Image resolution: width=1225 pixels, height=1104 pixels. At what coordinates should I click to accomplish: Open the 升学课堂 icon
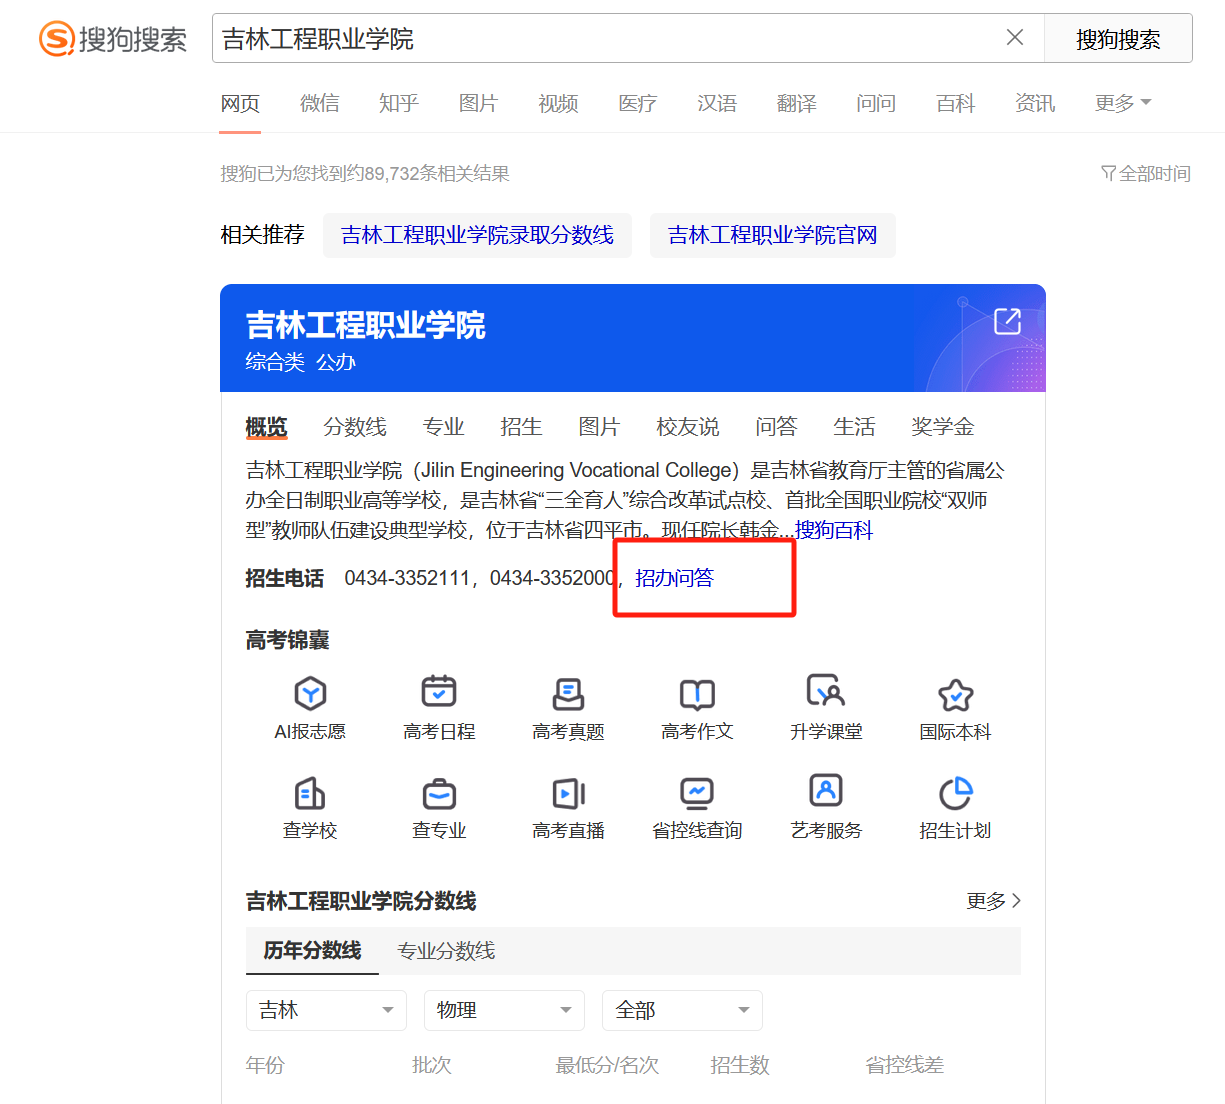tap(826, 691)
